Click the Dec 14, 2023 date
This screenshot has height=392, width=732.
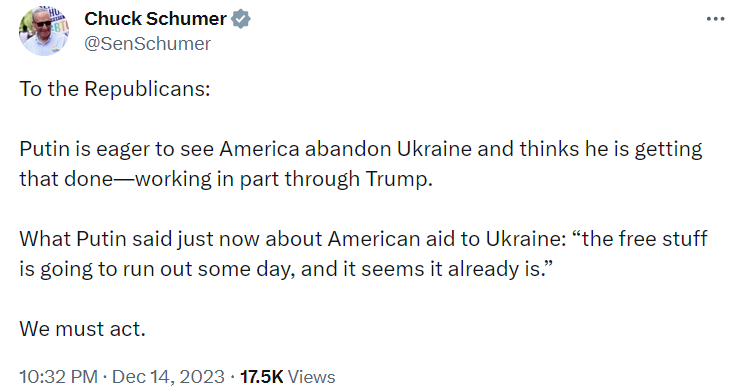pos(168,377)
